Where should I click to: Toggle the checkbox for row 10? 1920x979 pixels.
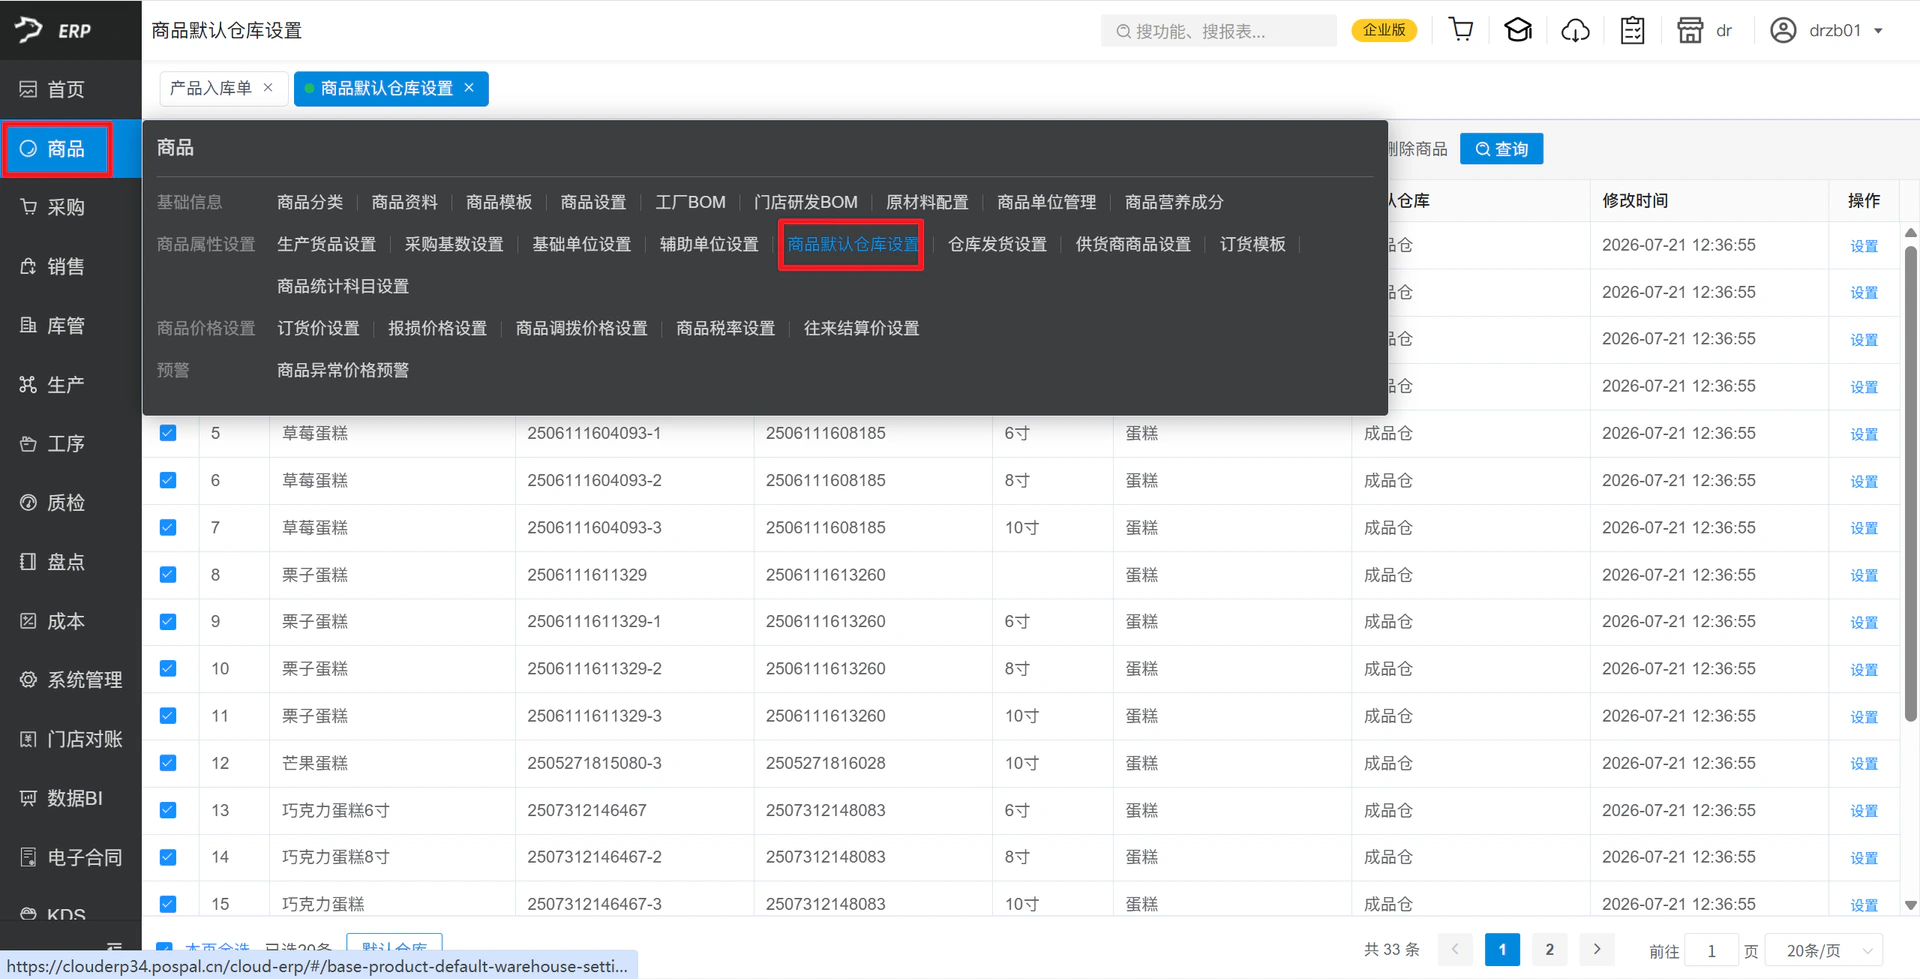[x=168, y=668]
